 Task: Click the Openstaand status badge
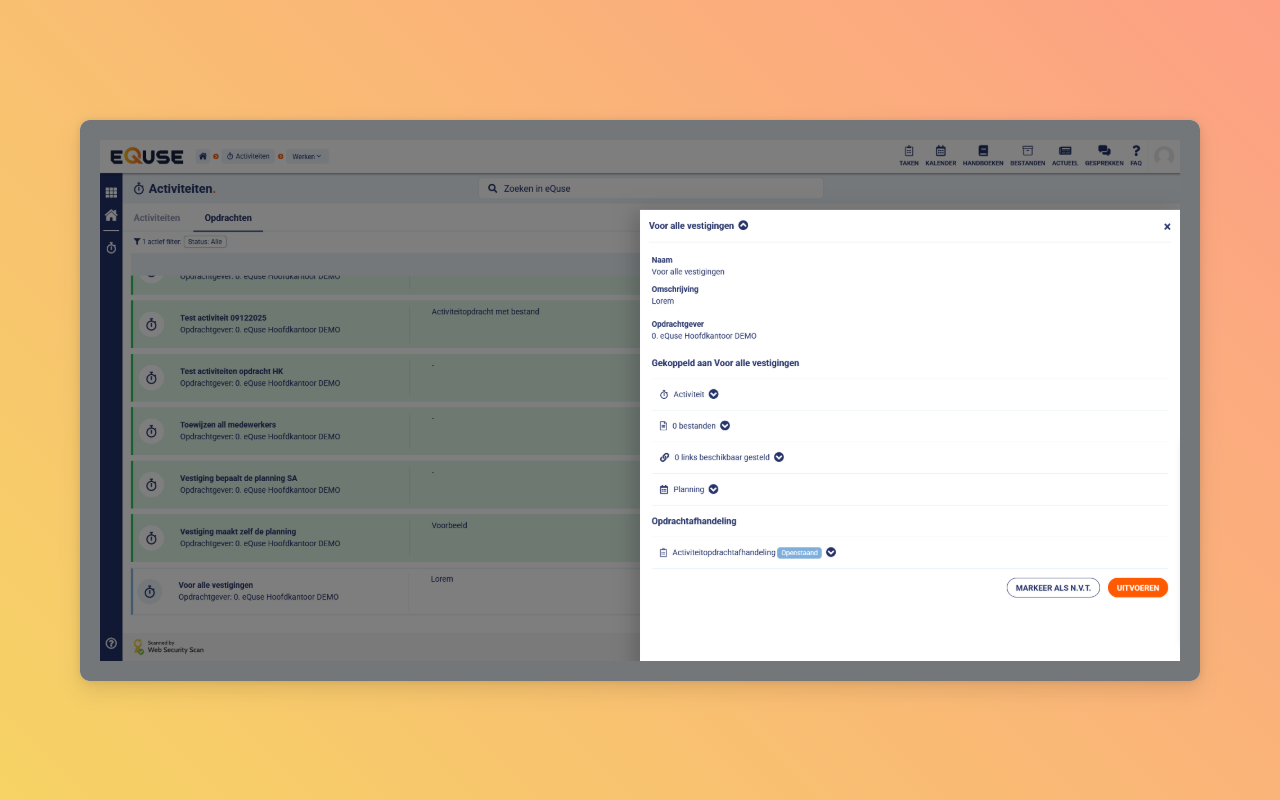coord(799,552)
